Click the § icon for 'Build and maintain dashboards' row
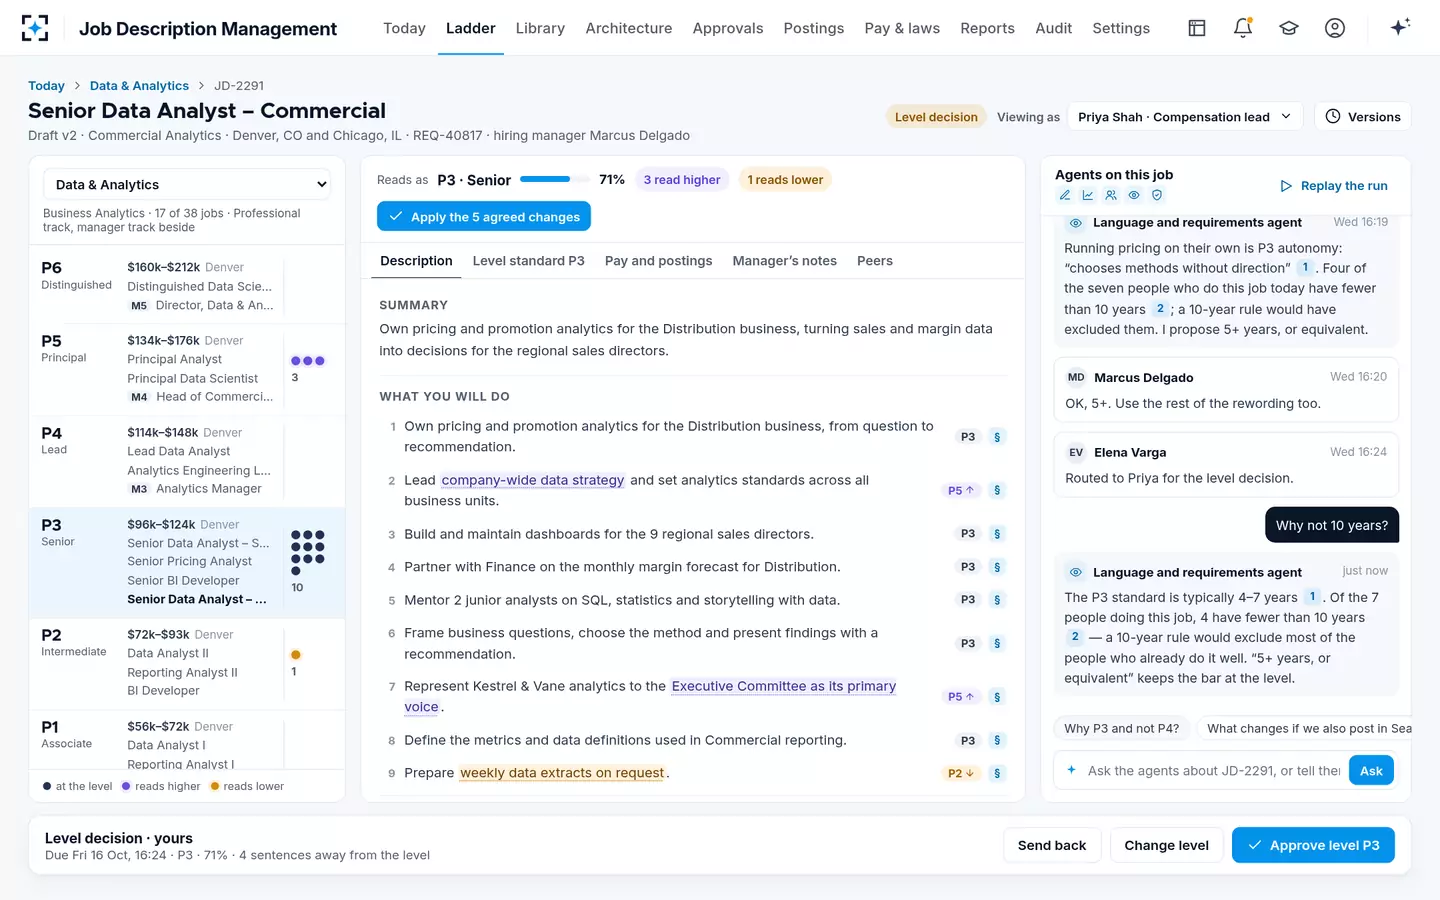Image resolution: width=1440 pixels, height=900 pixels. coord(997,534)
